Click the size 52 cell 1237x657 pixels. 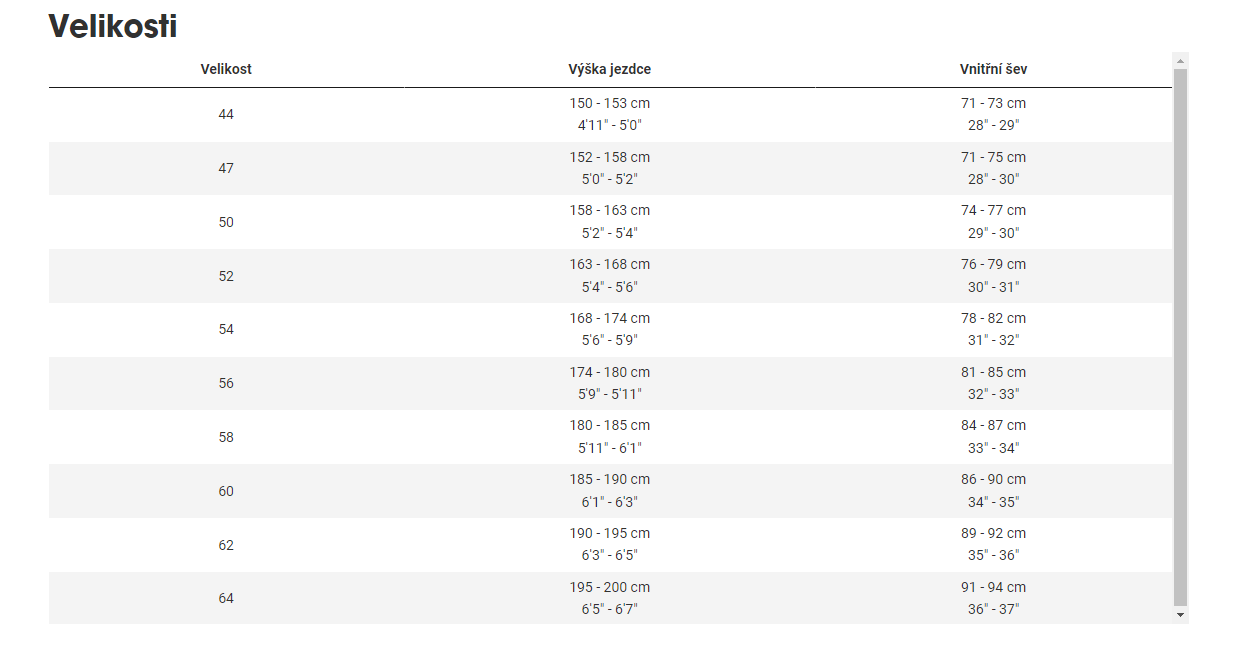226,276
